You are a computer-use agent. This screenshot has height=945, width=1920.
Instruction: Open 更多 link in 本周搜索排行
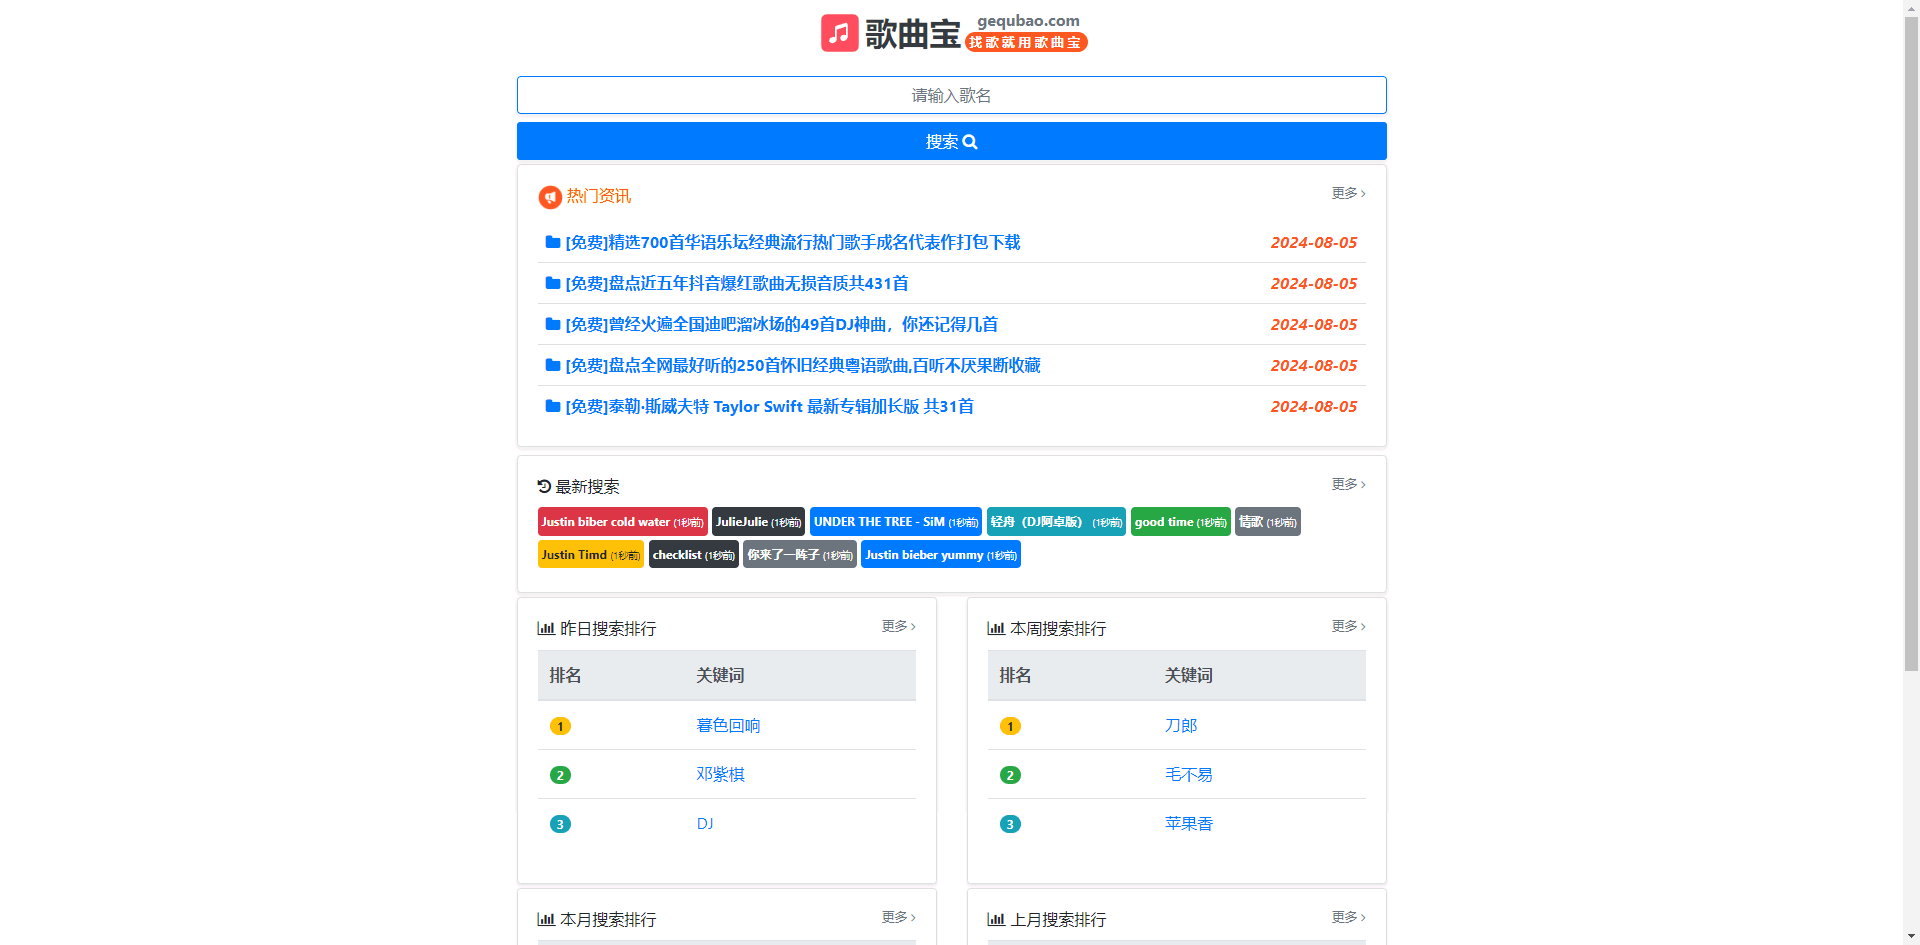(1348, 626)
